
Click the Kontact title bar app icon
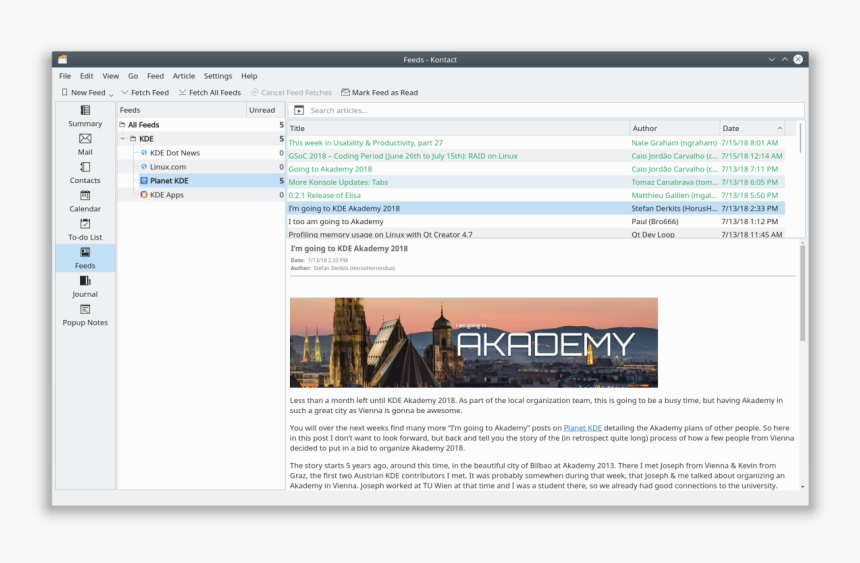tap(63, 59)
